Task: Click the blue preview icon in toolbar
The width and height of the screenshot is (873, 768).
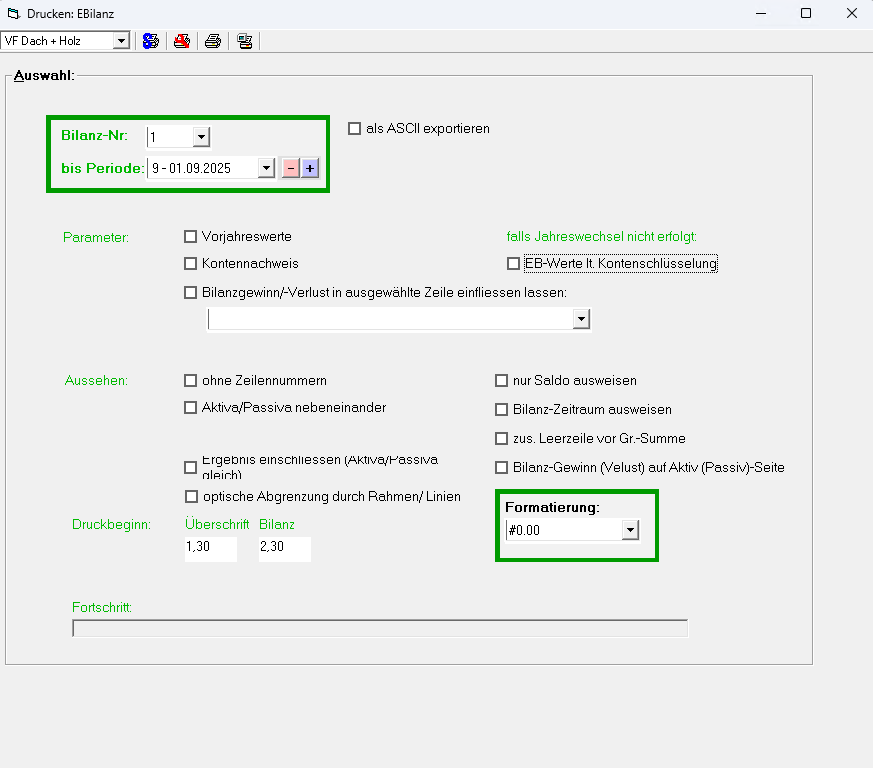Action: coord(151,41)
